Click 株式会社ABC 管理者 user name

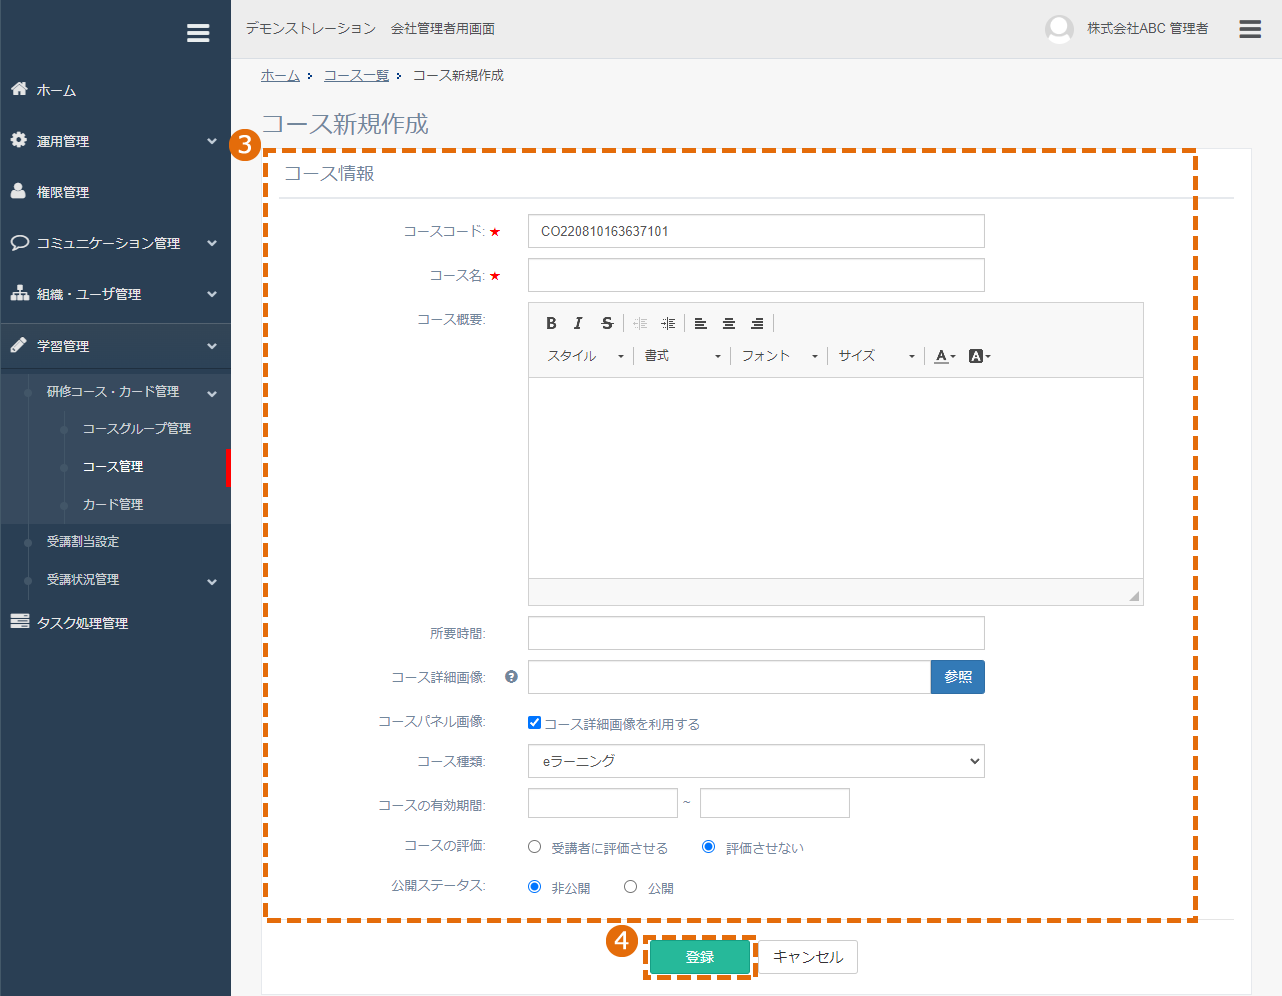click(1147, 28)
